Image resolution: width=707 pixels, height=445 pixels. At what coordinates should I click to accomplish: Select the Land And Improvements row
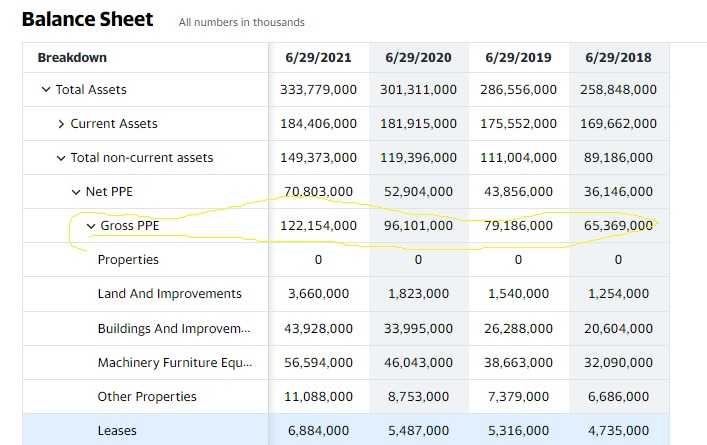pyautogui.click(x=170, y=294)
